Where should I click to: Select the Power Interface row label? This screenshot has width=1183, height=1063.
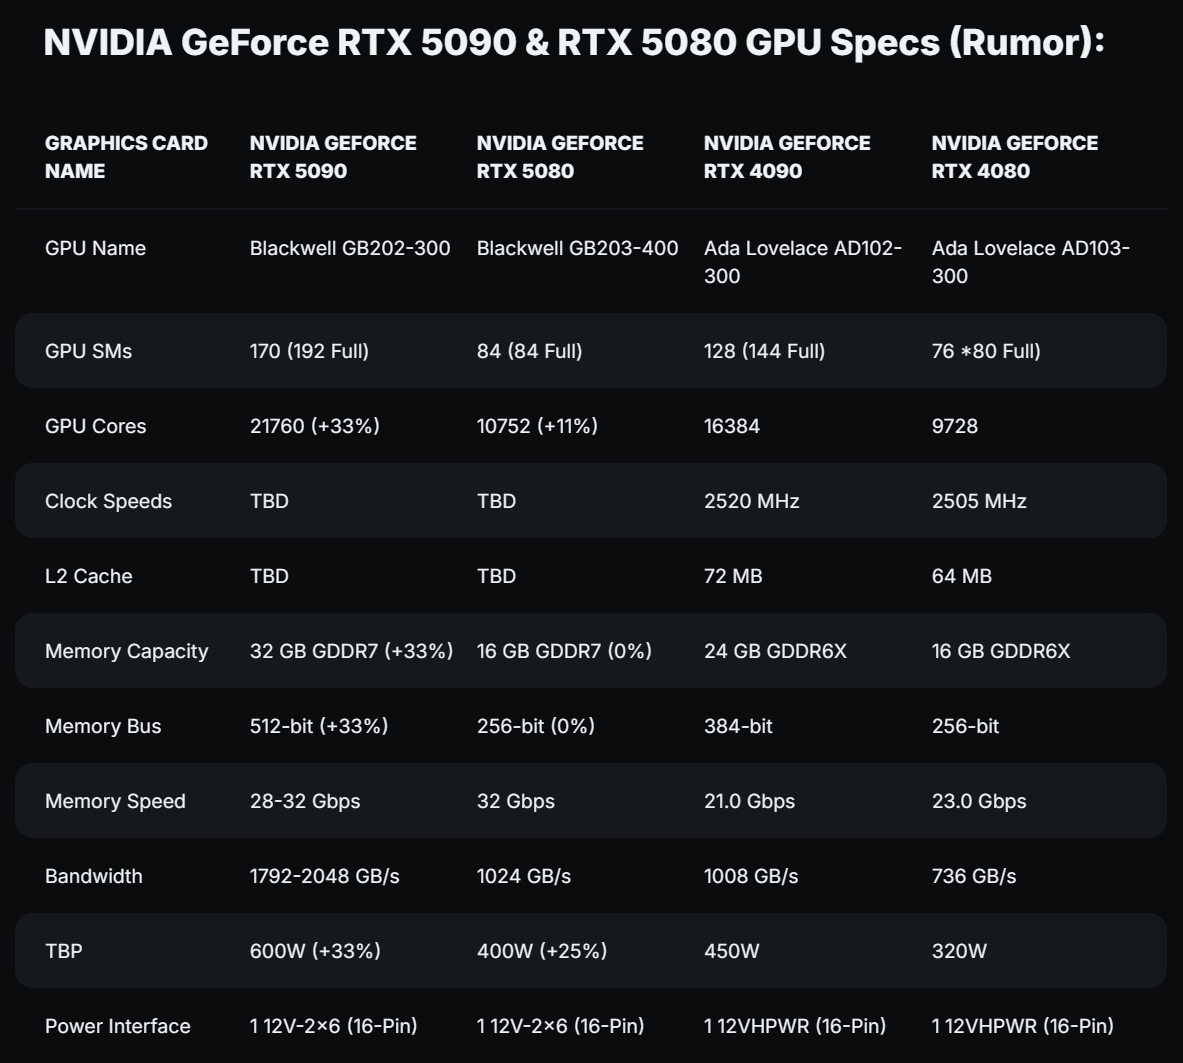point(118,1026)
